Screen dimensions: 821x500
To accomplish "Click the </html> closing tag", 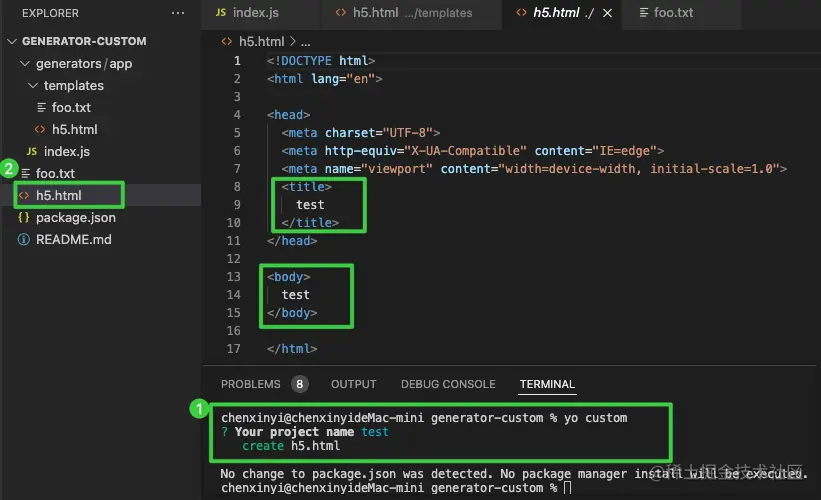I will pos(292,349).
